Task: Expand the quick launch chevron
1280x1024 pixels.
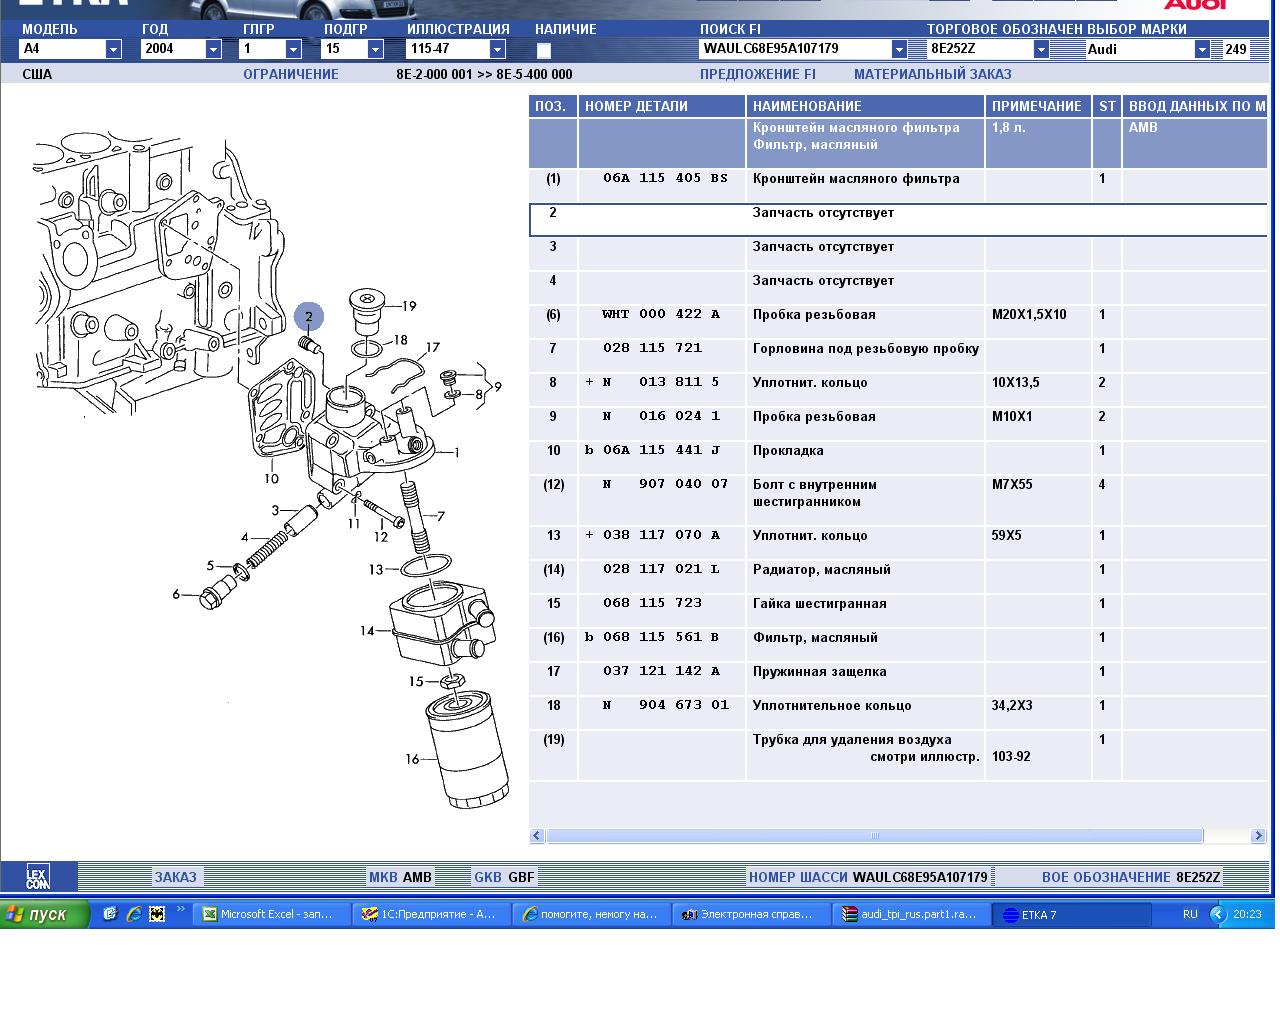Action: pos(181,910)
